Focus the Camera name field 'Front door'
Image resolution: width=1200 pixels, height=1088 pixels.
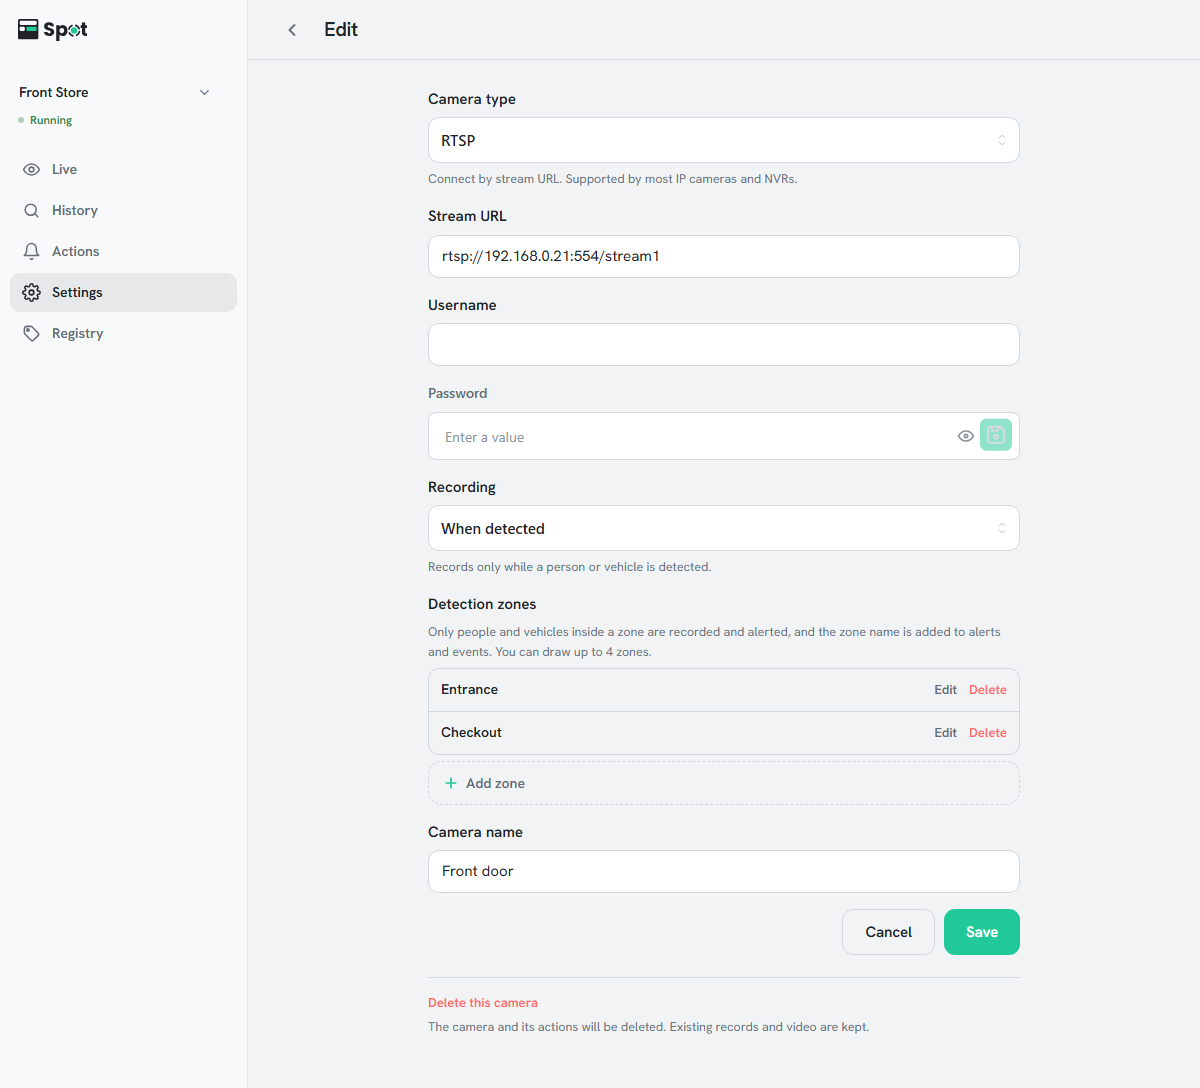click(724, 872)
